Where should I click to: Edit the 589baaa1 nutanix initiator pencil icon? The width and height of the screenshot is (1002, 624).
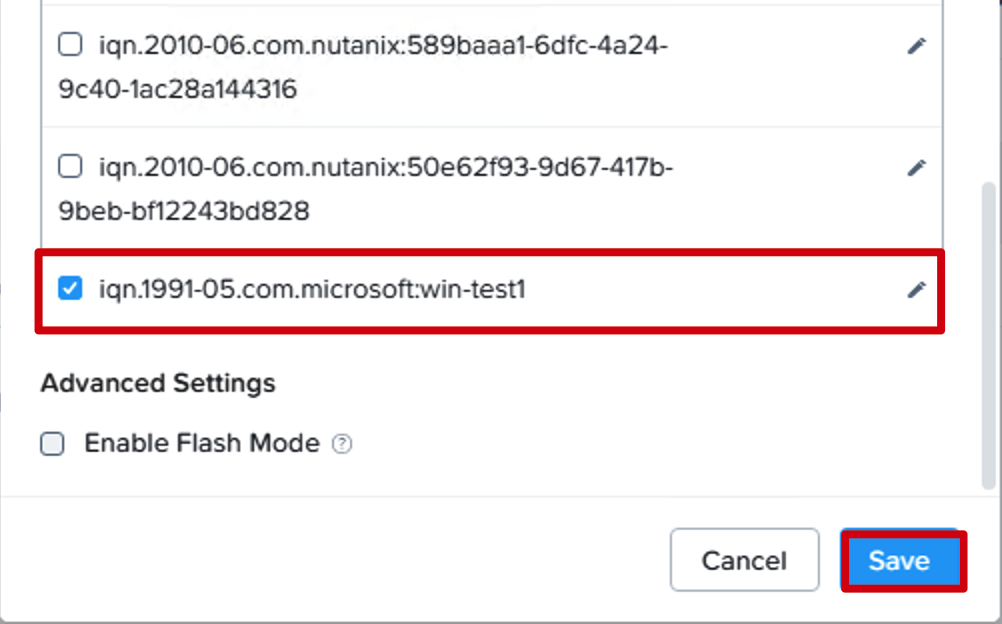point(916,46)
